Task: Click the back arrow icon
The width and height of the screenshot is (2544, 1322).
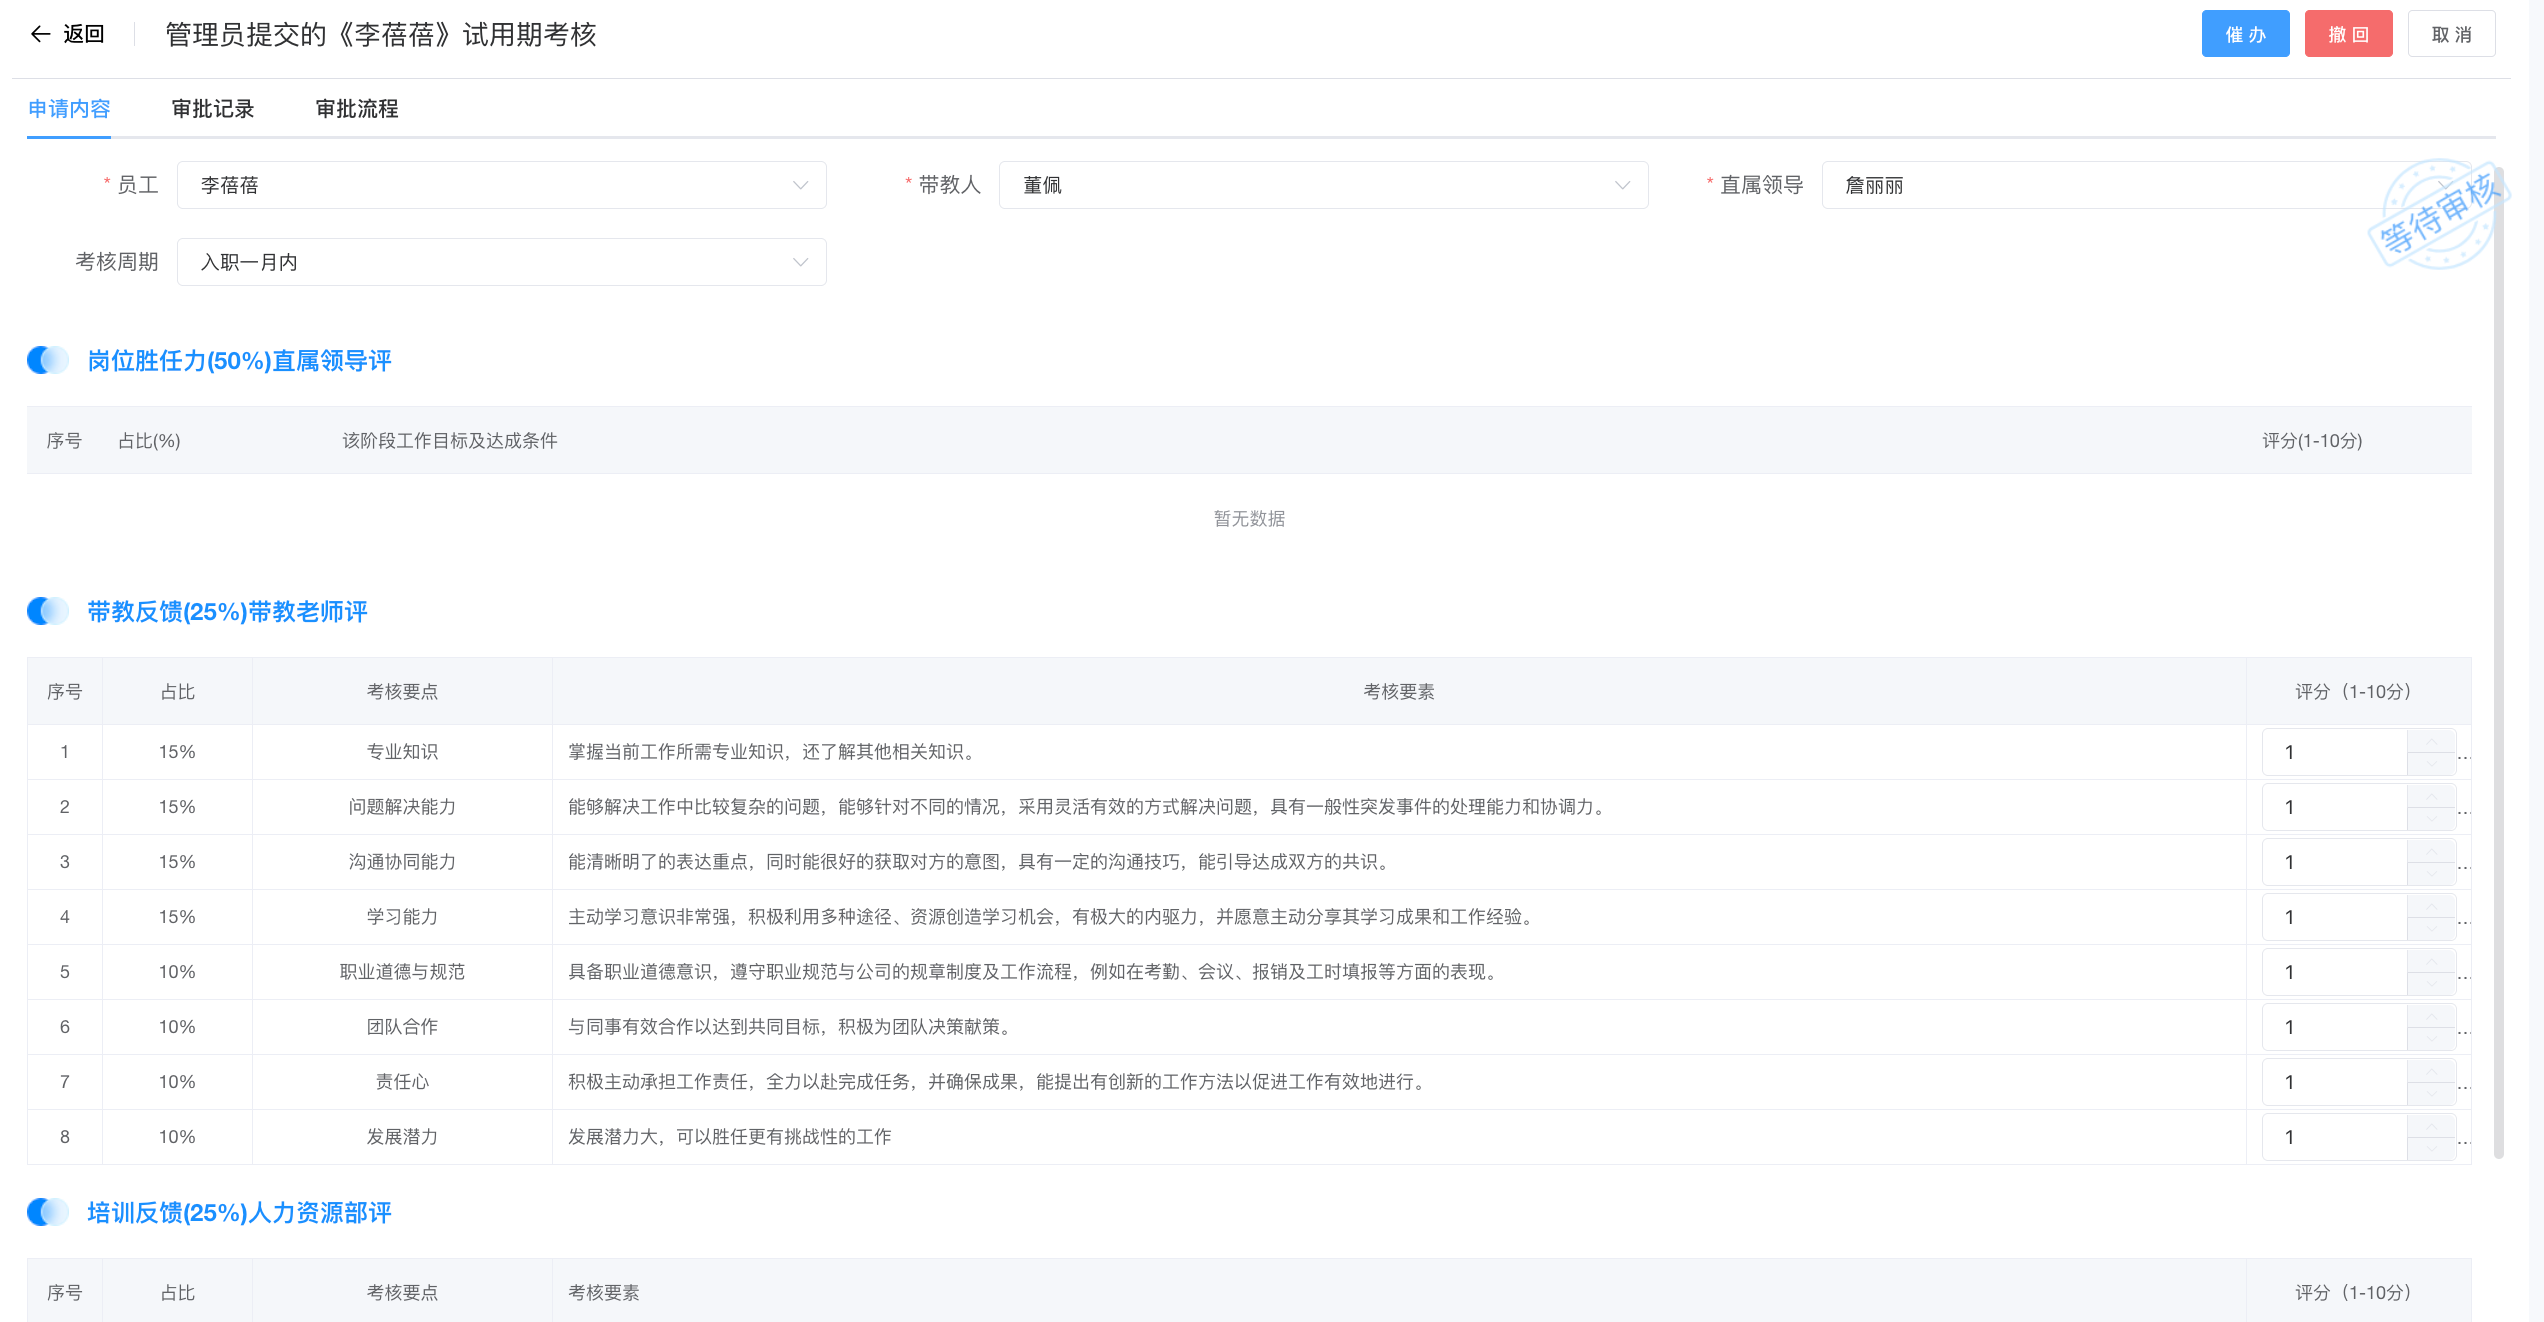Action: point(40,34)
